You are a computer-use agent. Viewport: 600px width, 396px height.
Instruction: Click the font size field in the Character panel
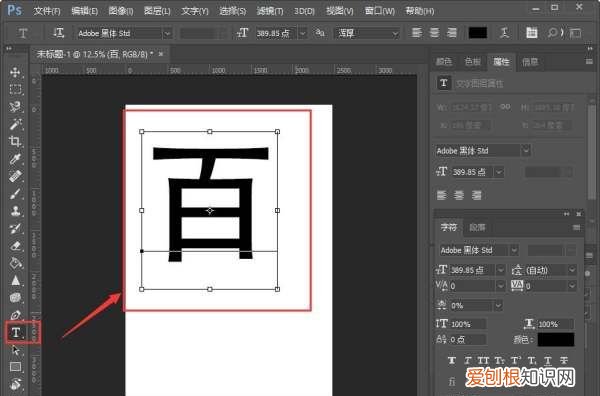(472, 270)
